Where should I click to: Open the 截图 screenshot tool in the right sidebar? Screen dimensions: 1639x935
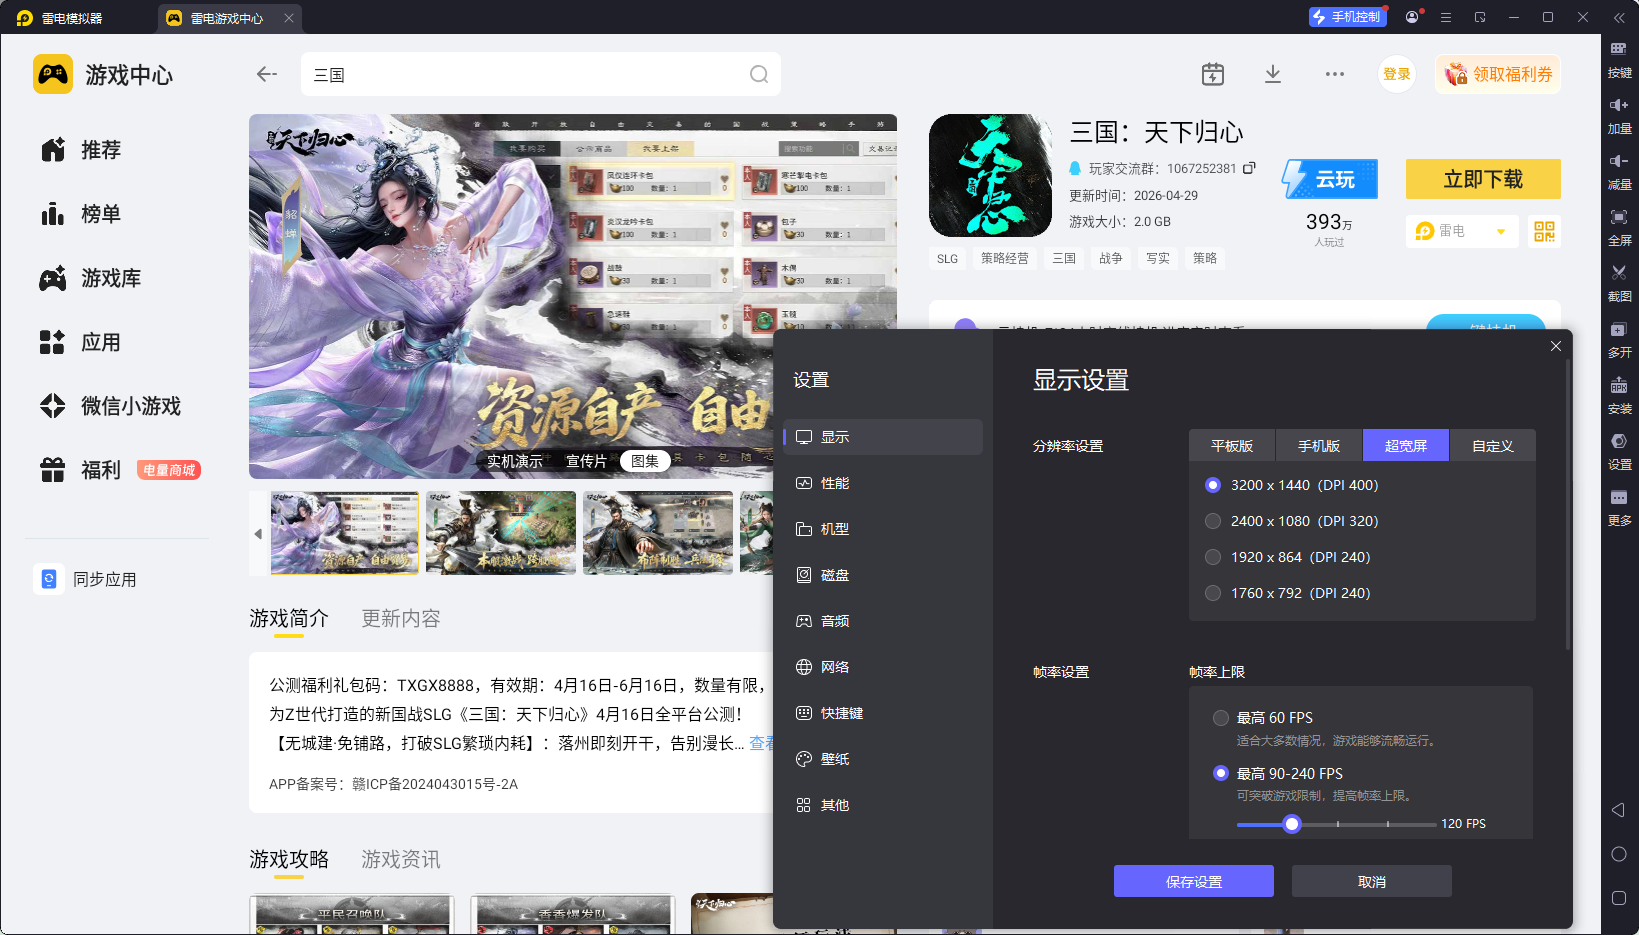pyautogui.click(x=1619, y=282)
